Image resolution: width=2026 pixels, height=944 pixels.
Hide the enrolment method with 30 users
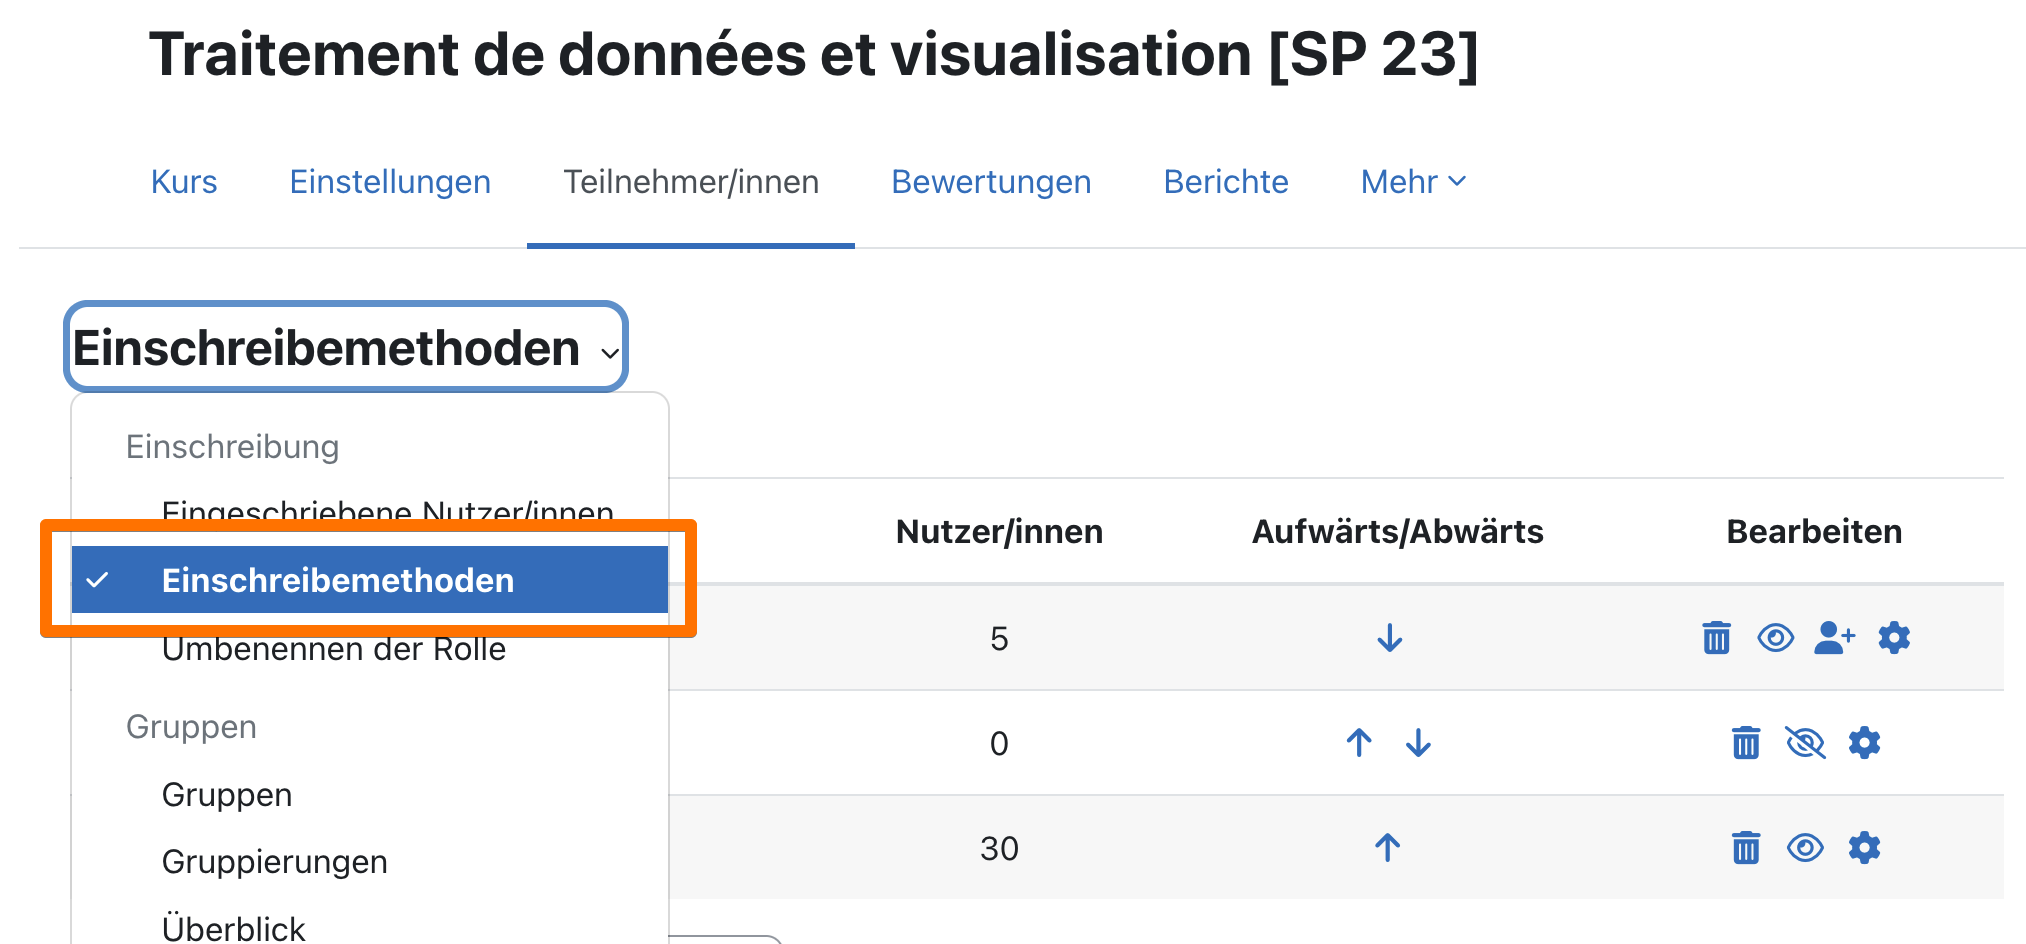coord(1805,848)
